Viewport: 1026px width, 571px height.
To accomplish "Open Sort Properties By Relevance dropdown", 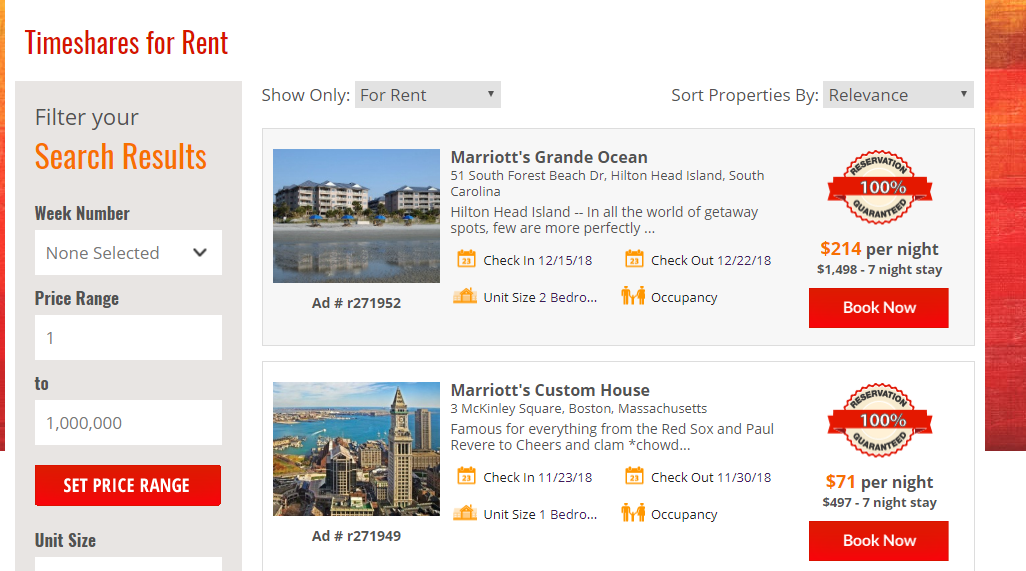I will (x=898, y=95).
